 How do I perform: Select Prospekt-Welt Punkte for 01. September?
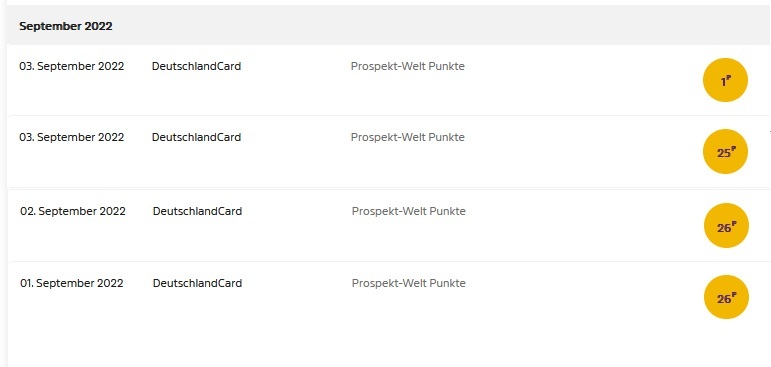(x=409, y=283)
